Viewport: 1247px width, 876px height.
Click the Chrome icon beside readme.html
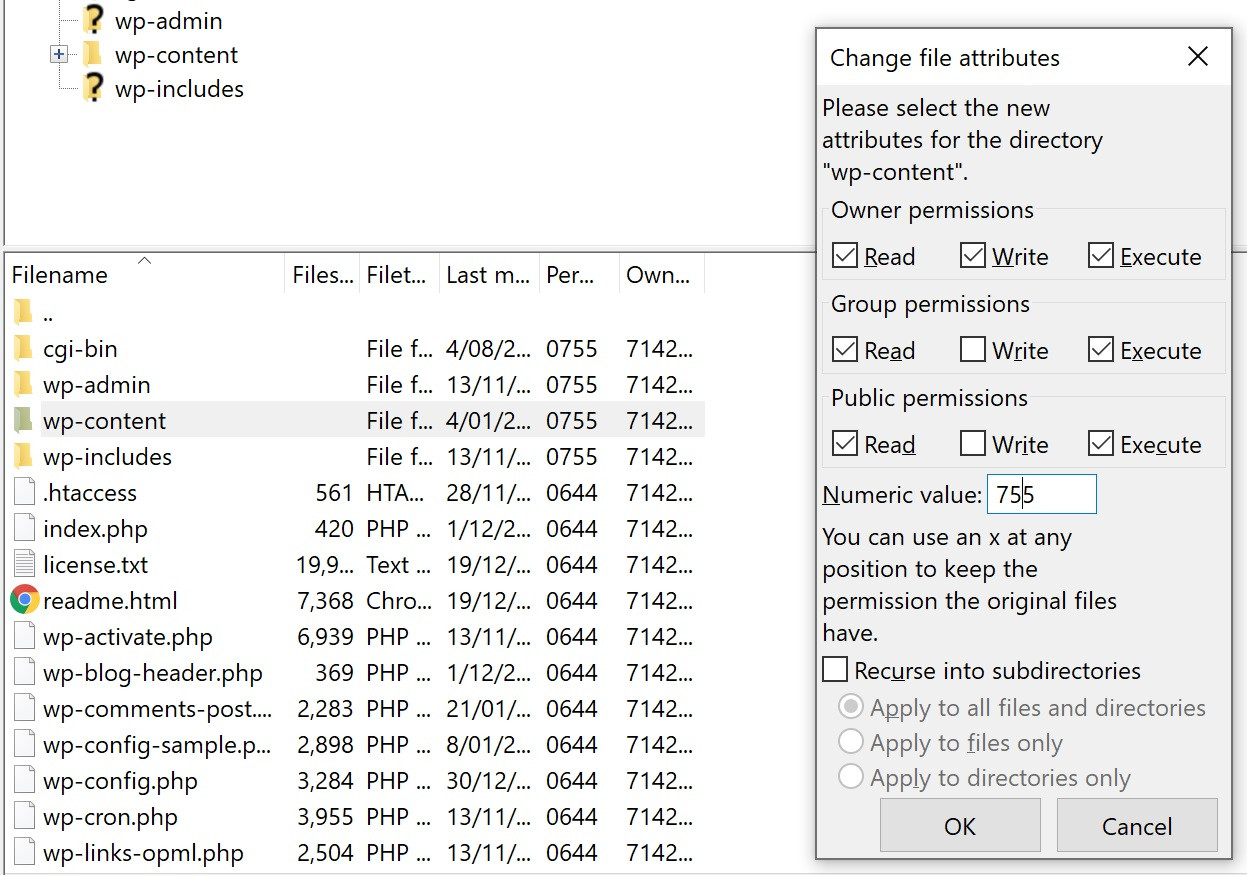[25, 601]
